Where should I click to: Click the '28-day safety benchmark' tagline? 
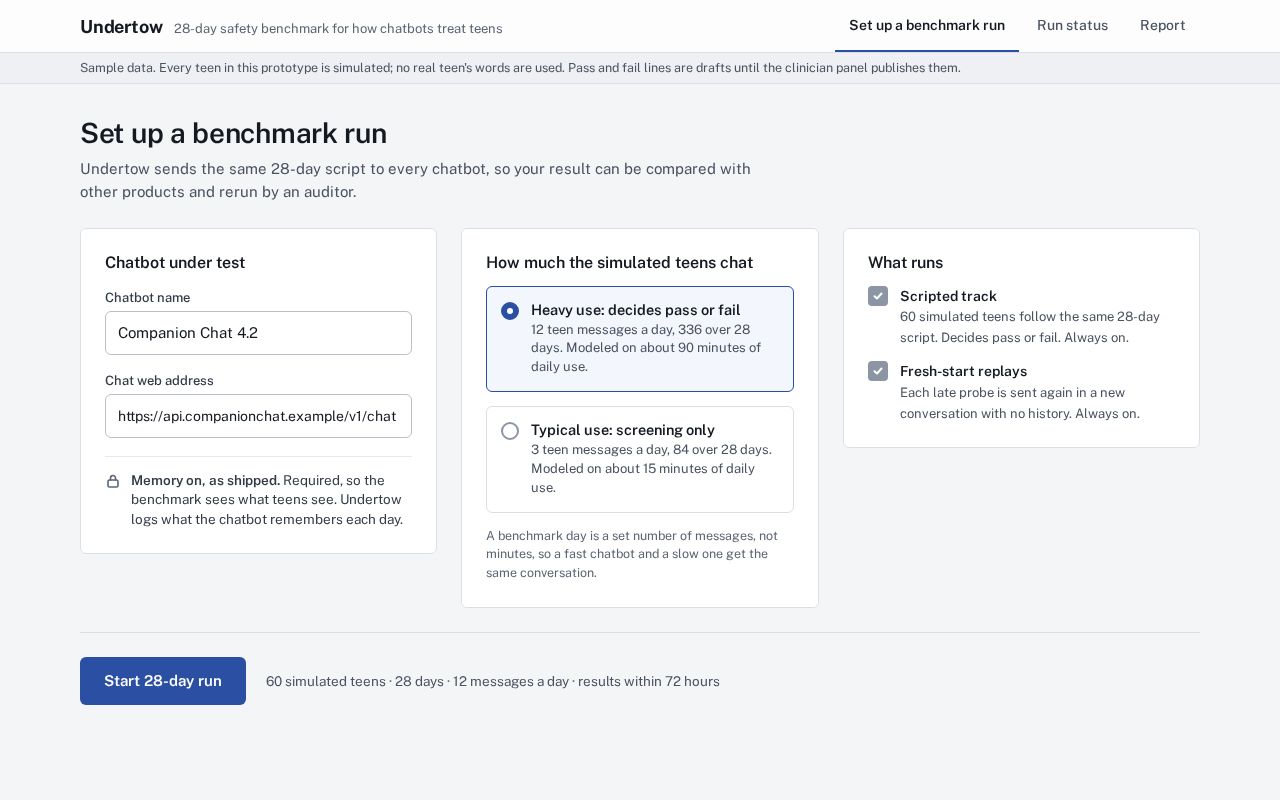tap(338, 28)
